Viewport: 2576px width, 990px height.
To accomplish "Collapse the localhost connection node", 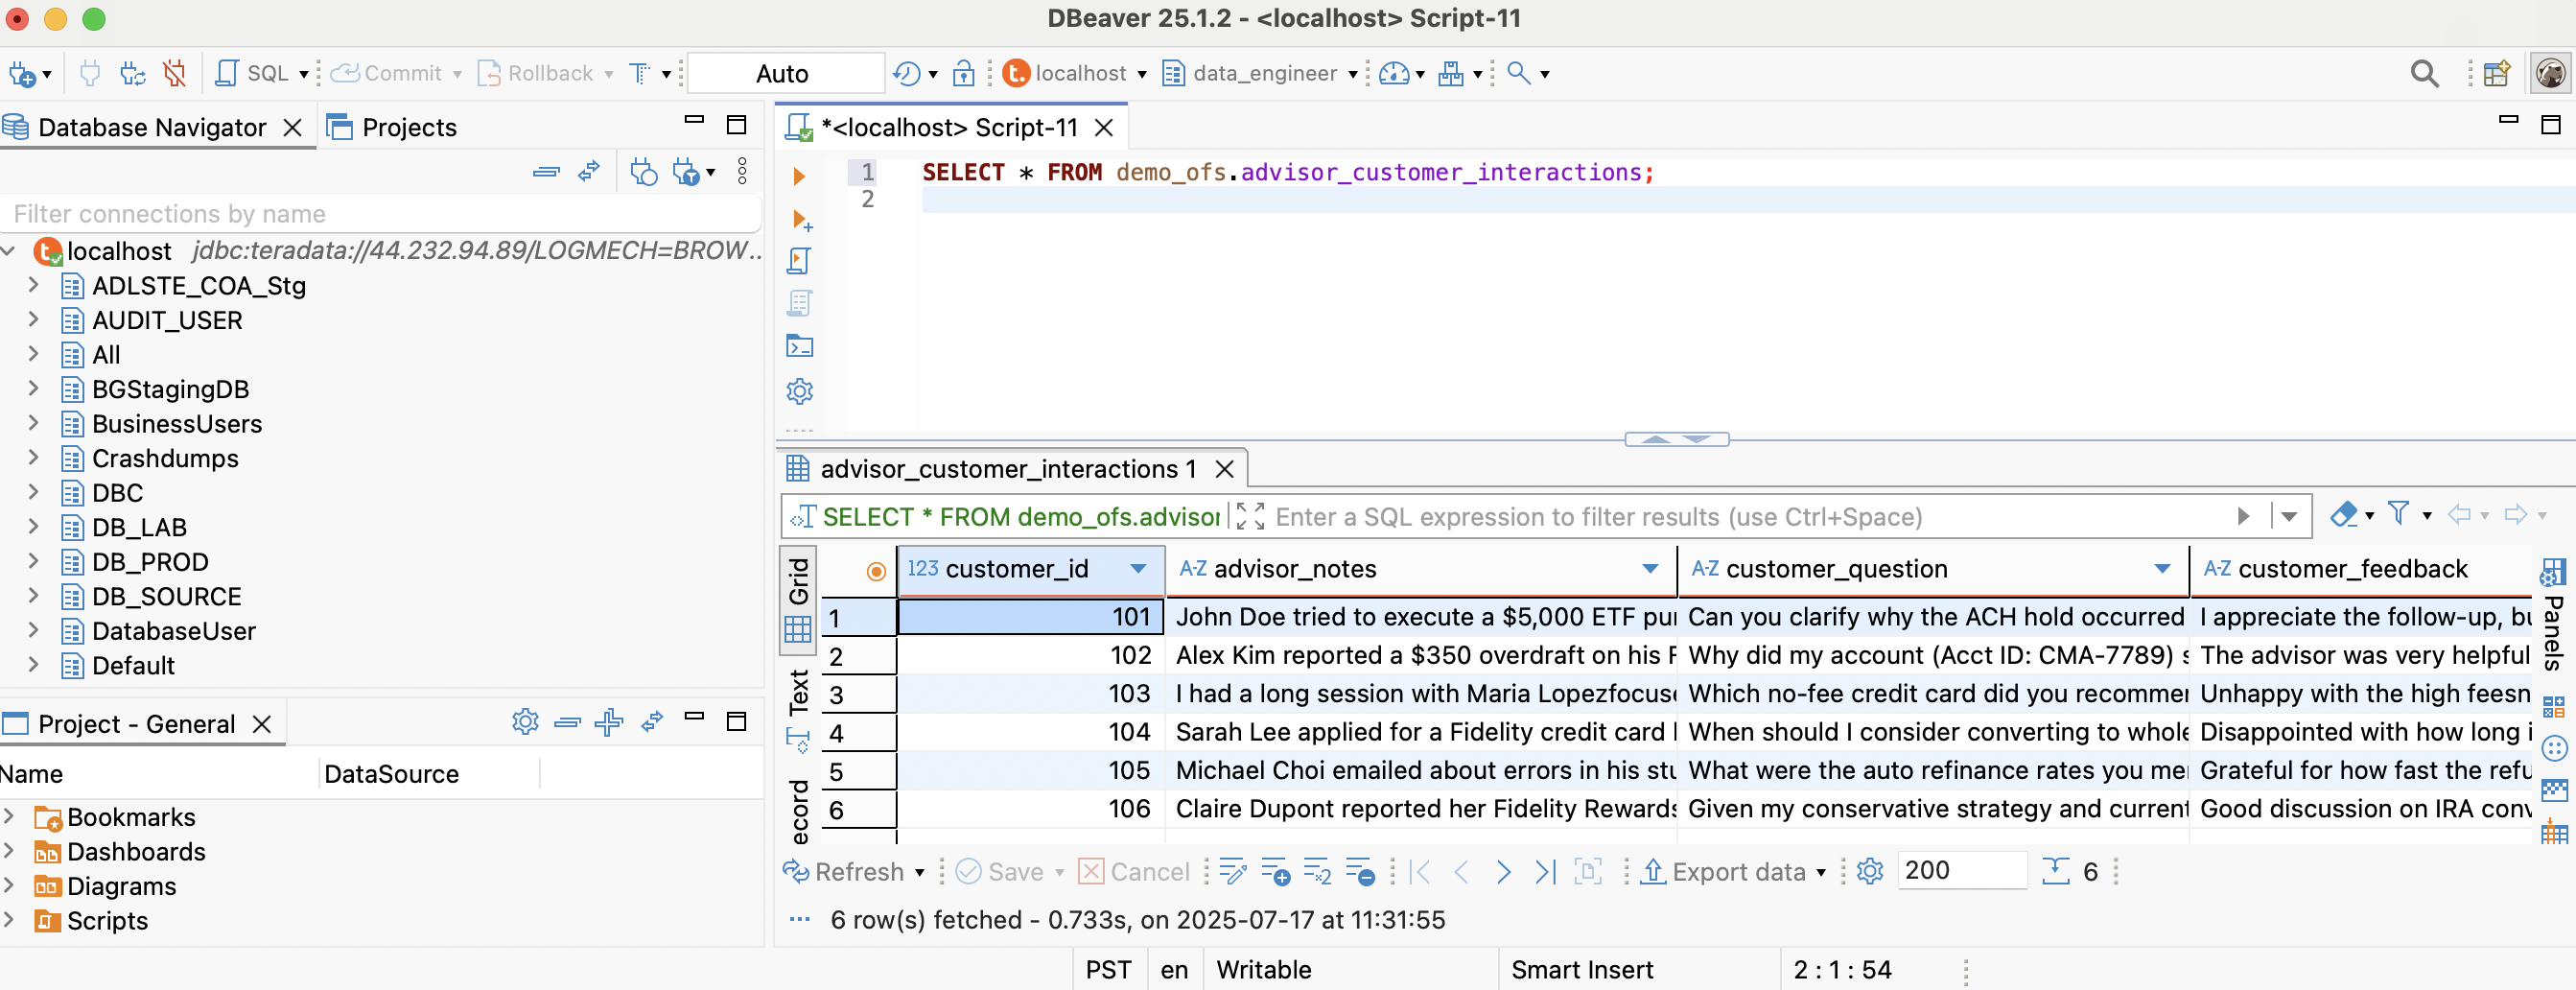I will pyautogui.click(x=9, y=250).
